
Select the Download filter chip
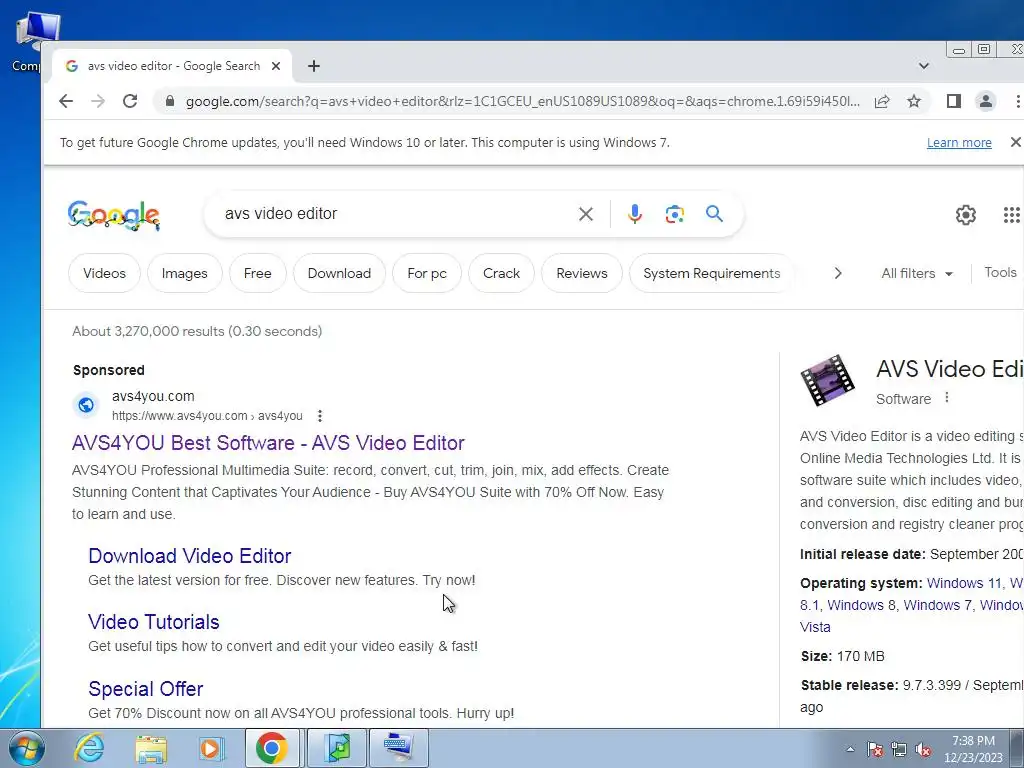coord(339,274)
